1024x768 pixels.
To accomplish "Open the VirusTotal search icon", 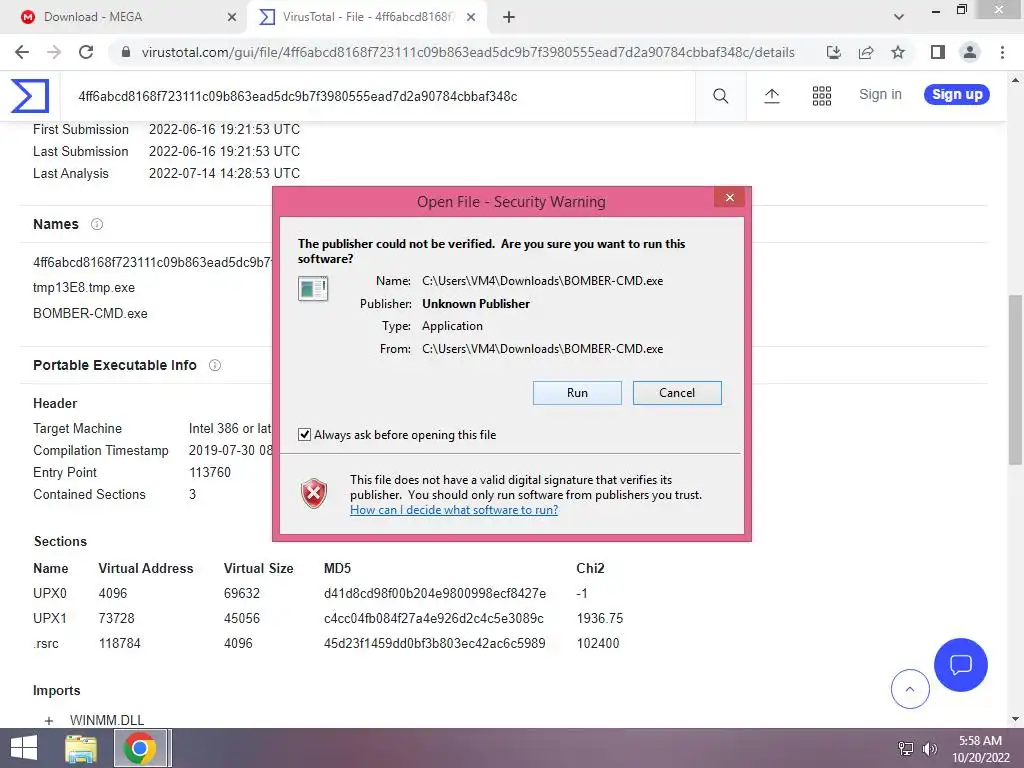I will 720,96.
